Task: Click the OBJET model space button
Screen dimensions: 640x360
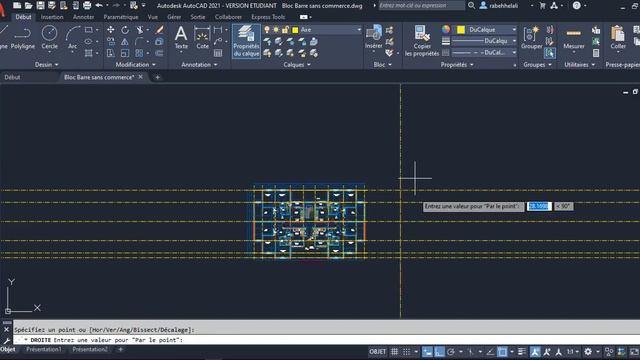Action: pyautogui.click(x=377, y=351)
